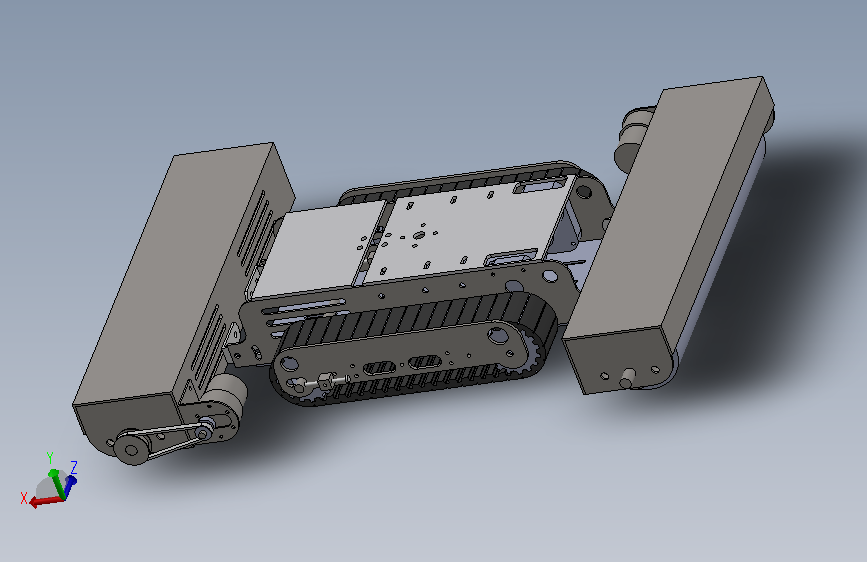Select the central top mounting plate
Screen dimensions: 867x562
pos(470,227)
